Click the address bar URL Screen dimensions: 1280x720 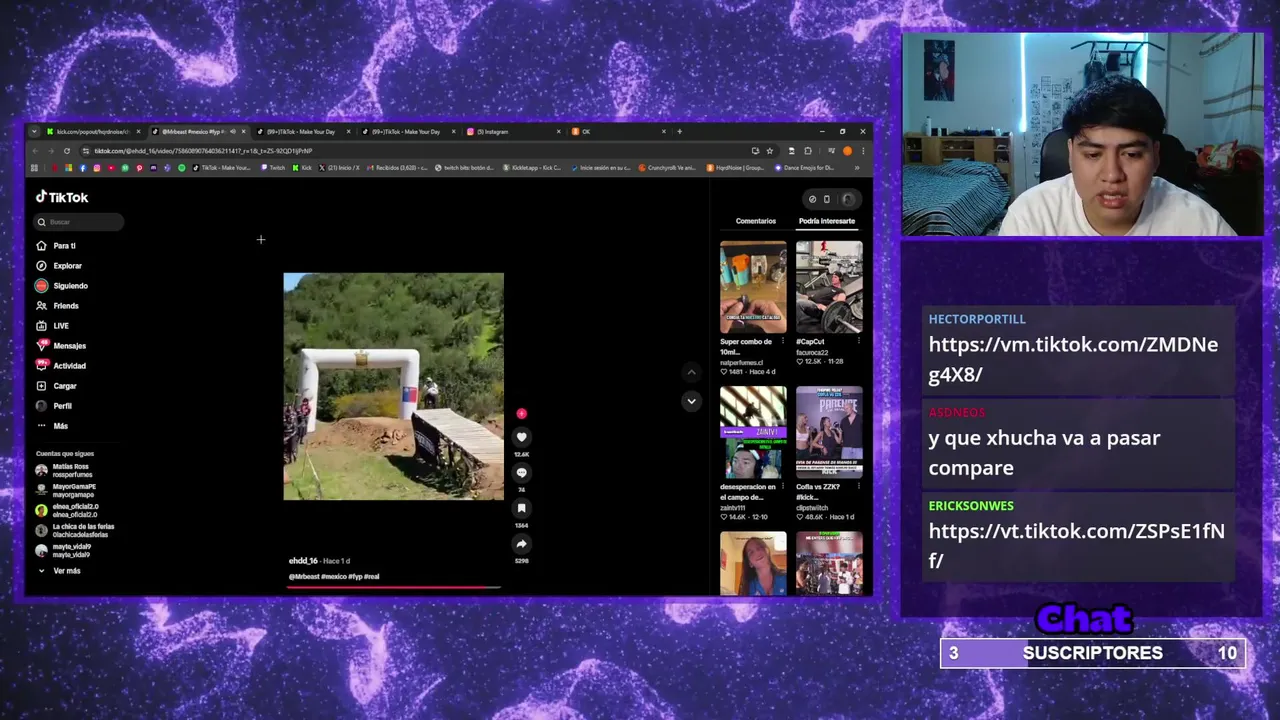click(x=204, y=151)
